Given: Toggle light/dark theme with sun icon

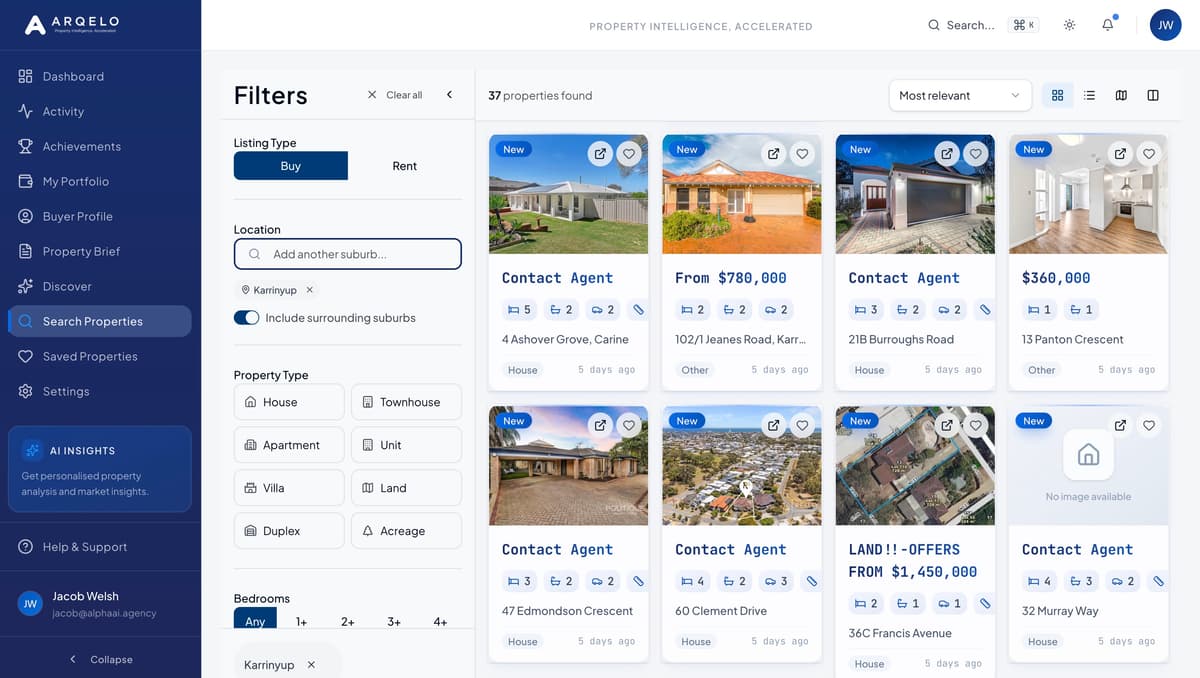Looking at the screenshot, I should [1068, 24].
